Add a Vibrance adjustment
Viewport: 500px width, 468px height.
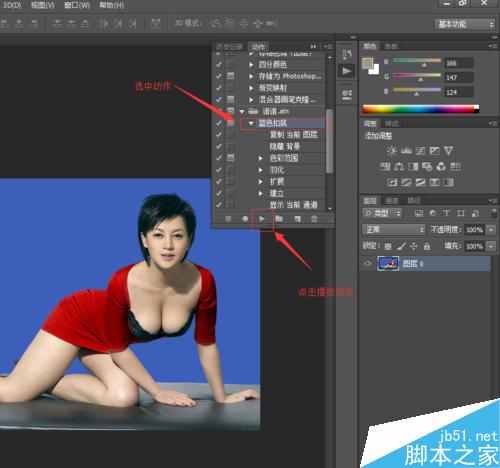(x=449, y=151)
